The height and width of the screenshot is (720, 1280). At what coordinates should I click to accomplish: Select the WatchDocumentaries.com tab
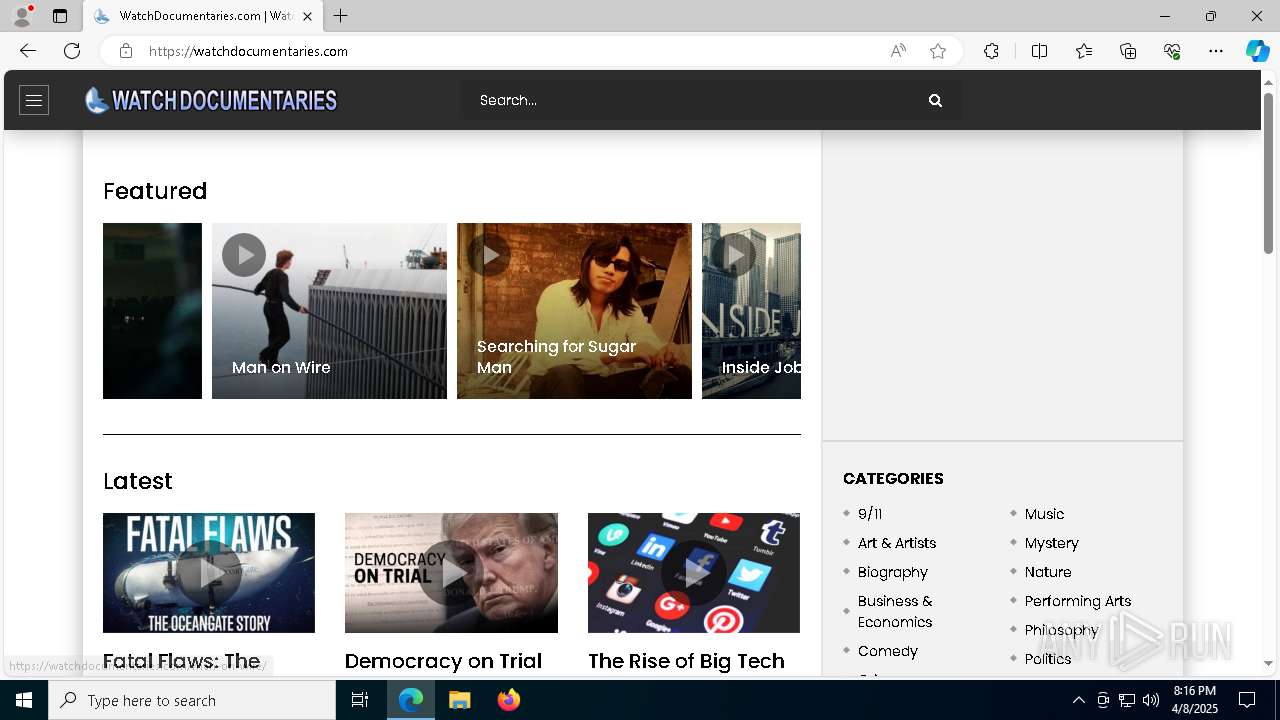pyautogui.click(x=202, y=16)
